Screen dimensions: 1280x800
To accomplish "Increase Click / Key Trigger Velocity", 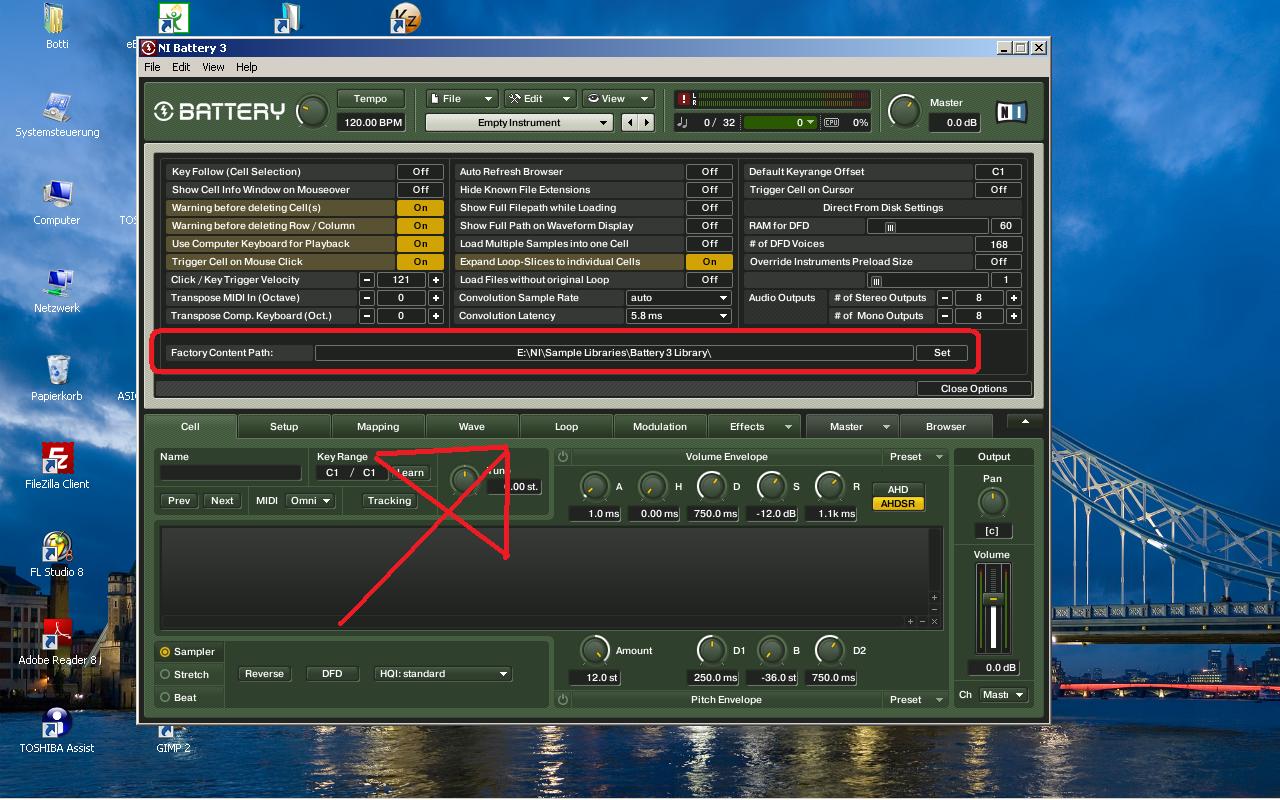I will 436,280.
